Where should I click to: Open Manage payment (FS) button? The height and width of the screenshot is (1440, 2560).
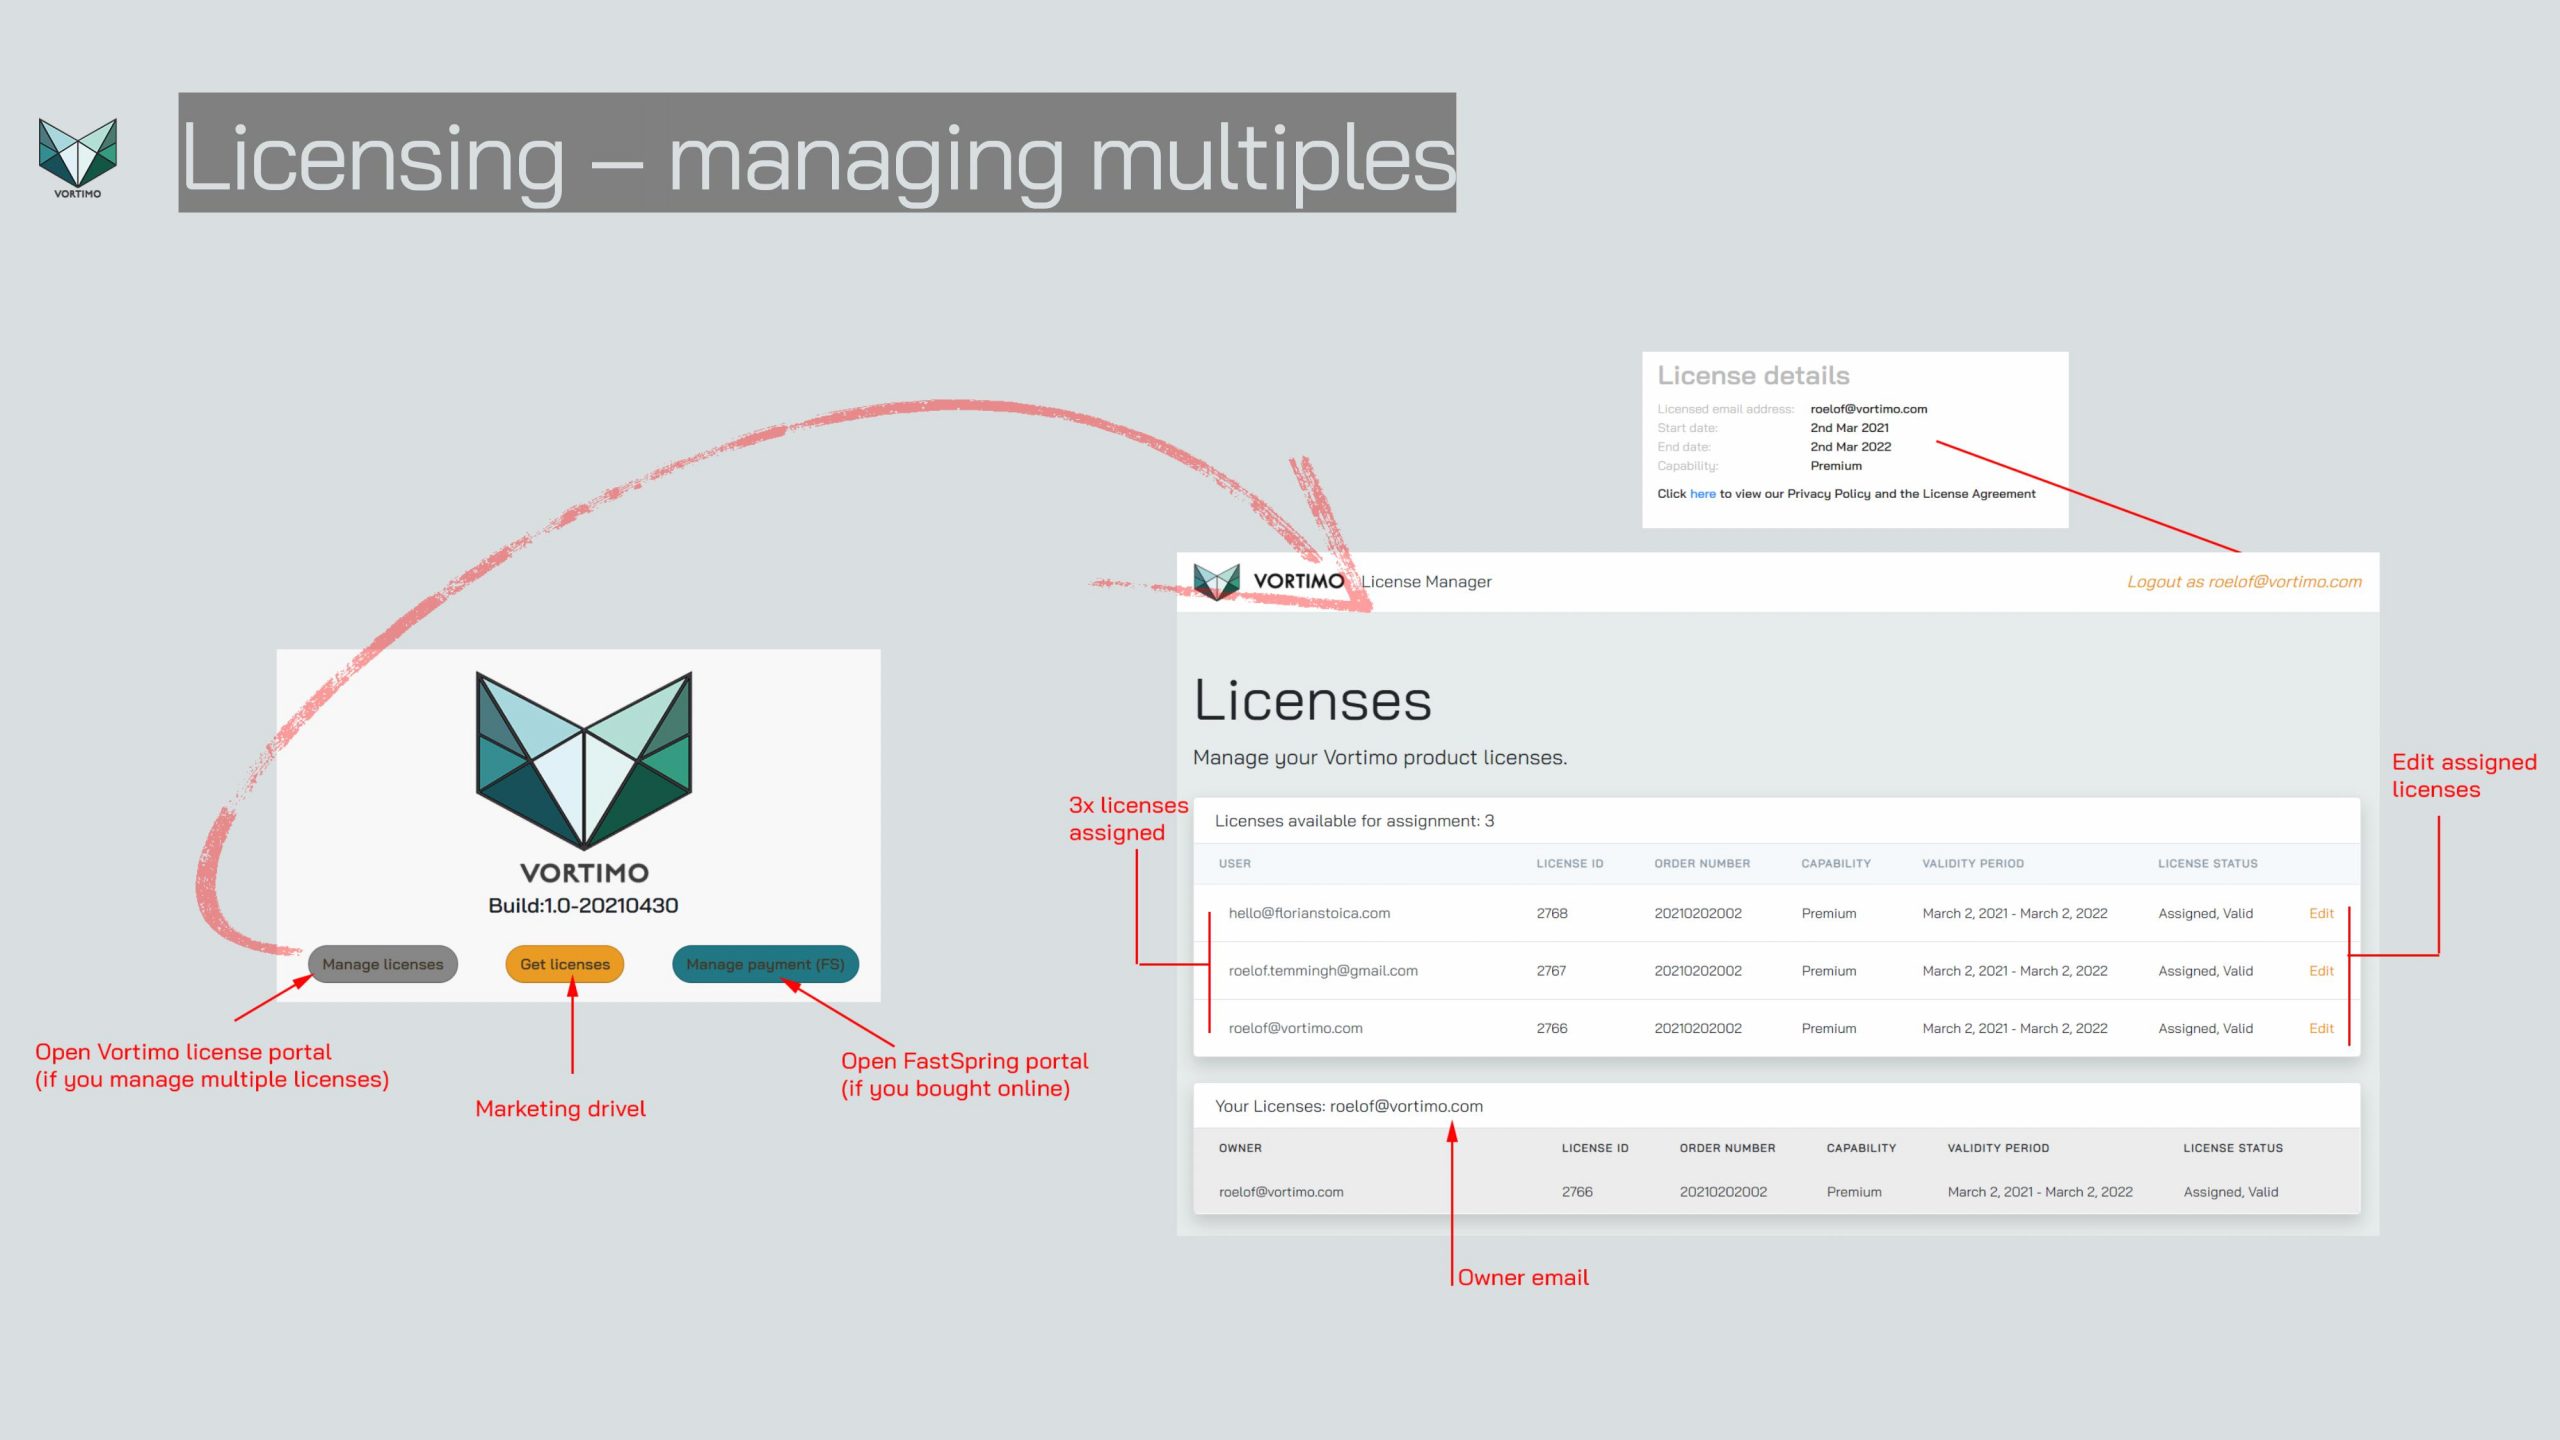click(x=766, y=964)
